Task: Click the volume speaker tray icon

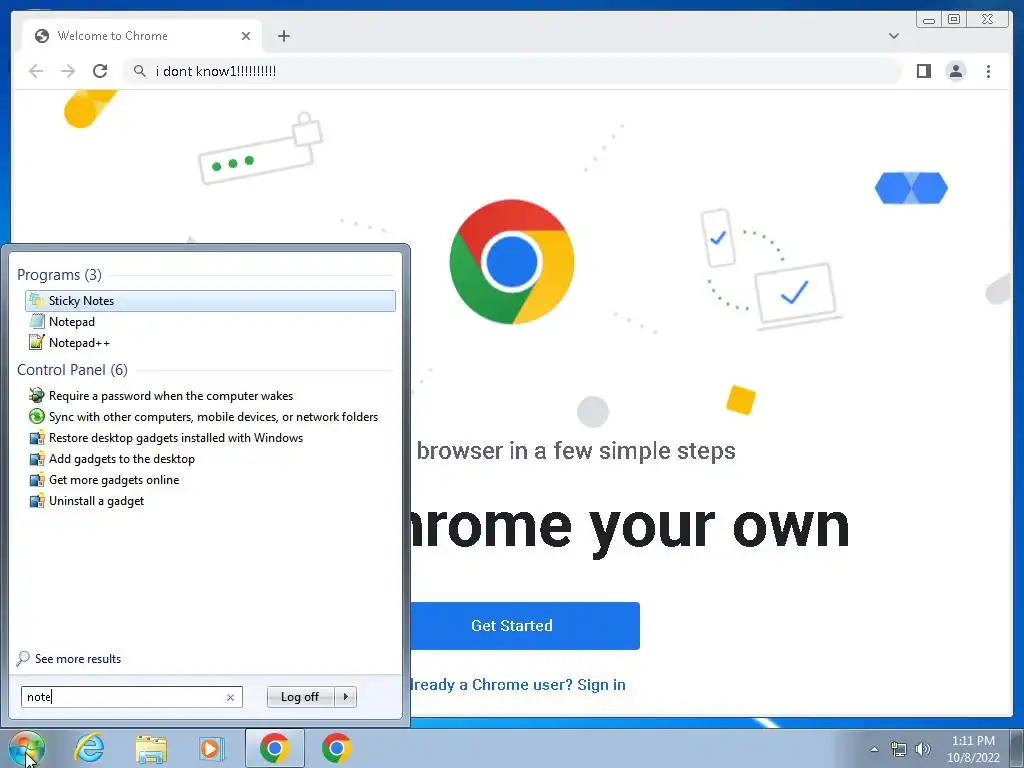Action: [922, 749]
